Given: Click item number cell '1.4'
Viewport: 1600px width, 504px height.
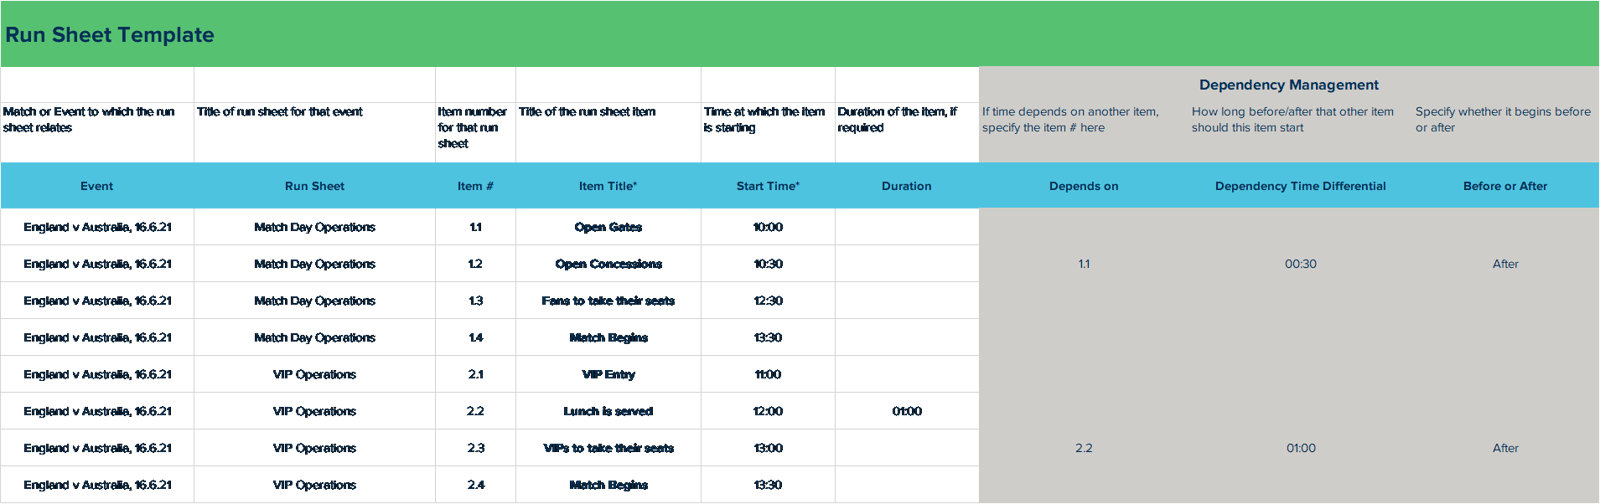Looking at the screenshot, I should click(x=475, y=338).
